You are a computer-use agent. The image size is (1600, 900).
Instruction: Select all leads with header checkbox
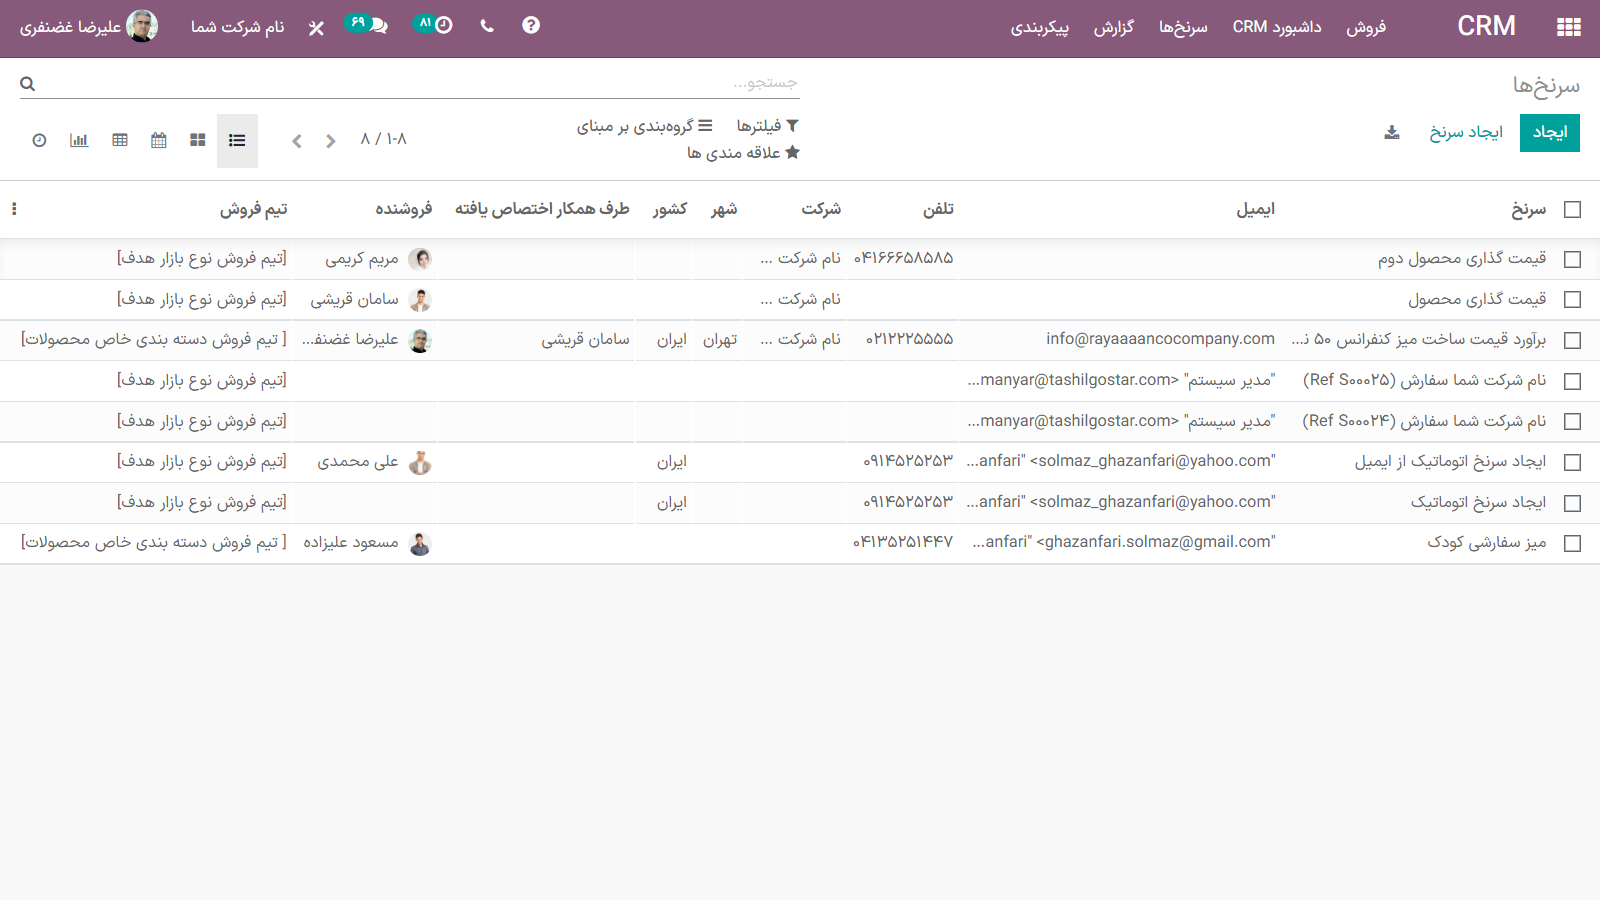(x=1572, y=210)
